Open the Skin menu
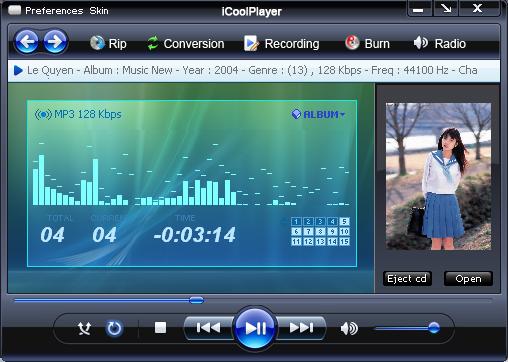Viewport: 508px width, 362px height. 99,11
